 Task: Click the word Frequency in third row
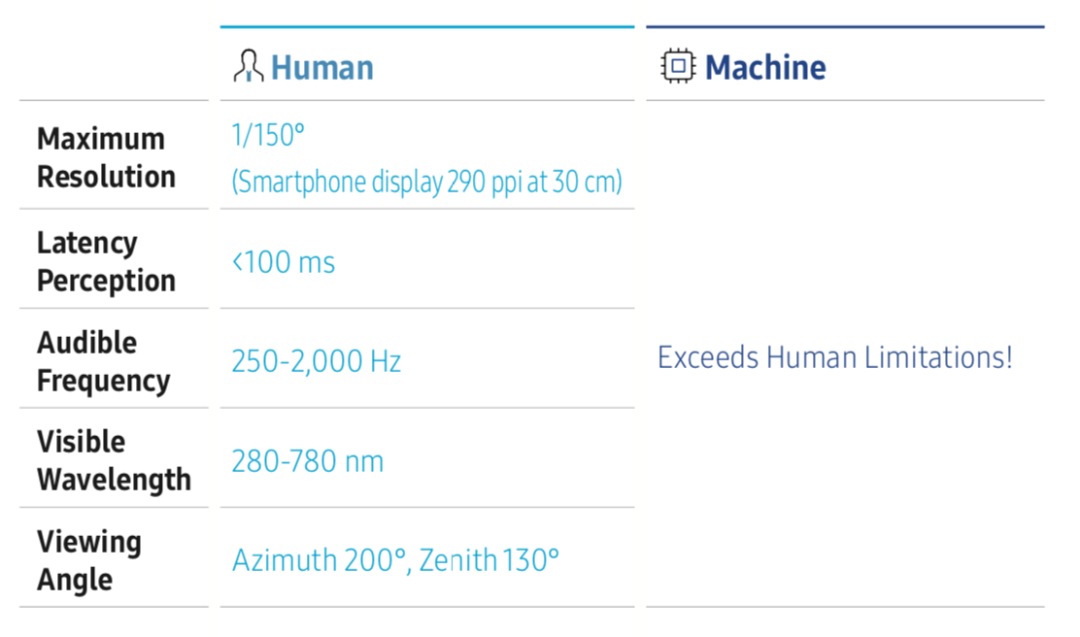point(103,382)
